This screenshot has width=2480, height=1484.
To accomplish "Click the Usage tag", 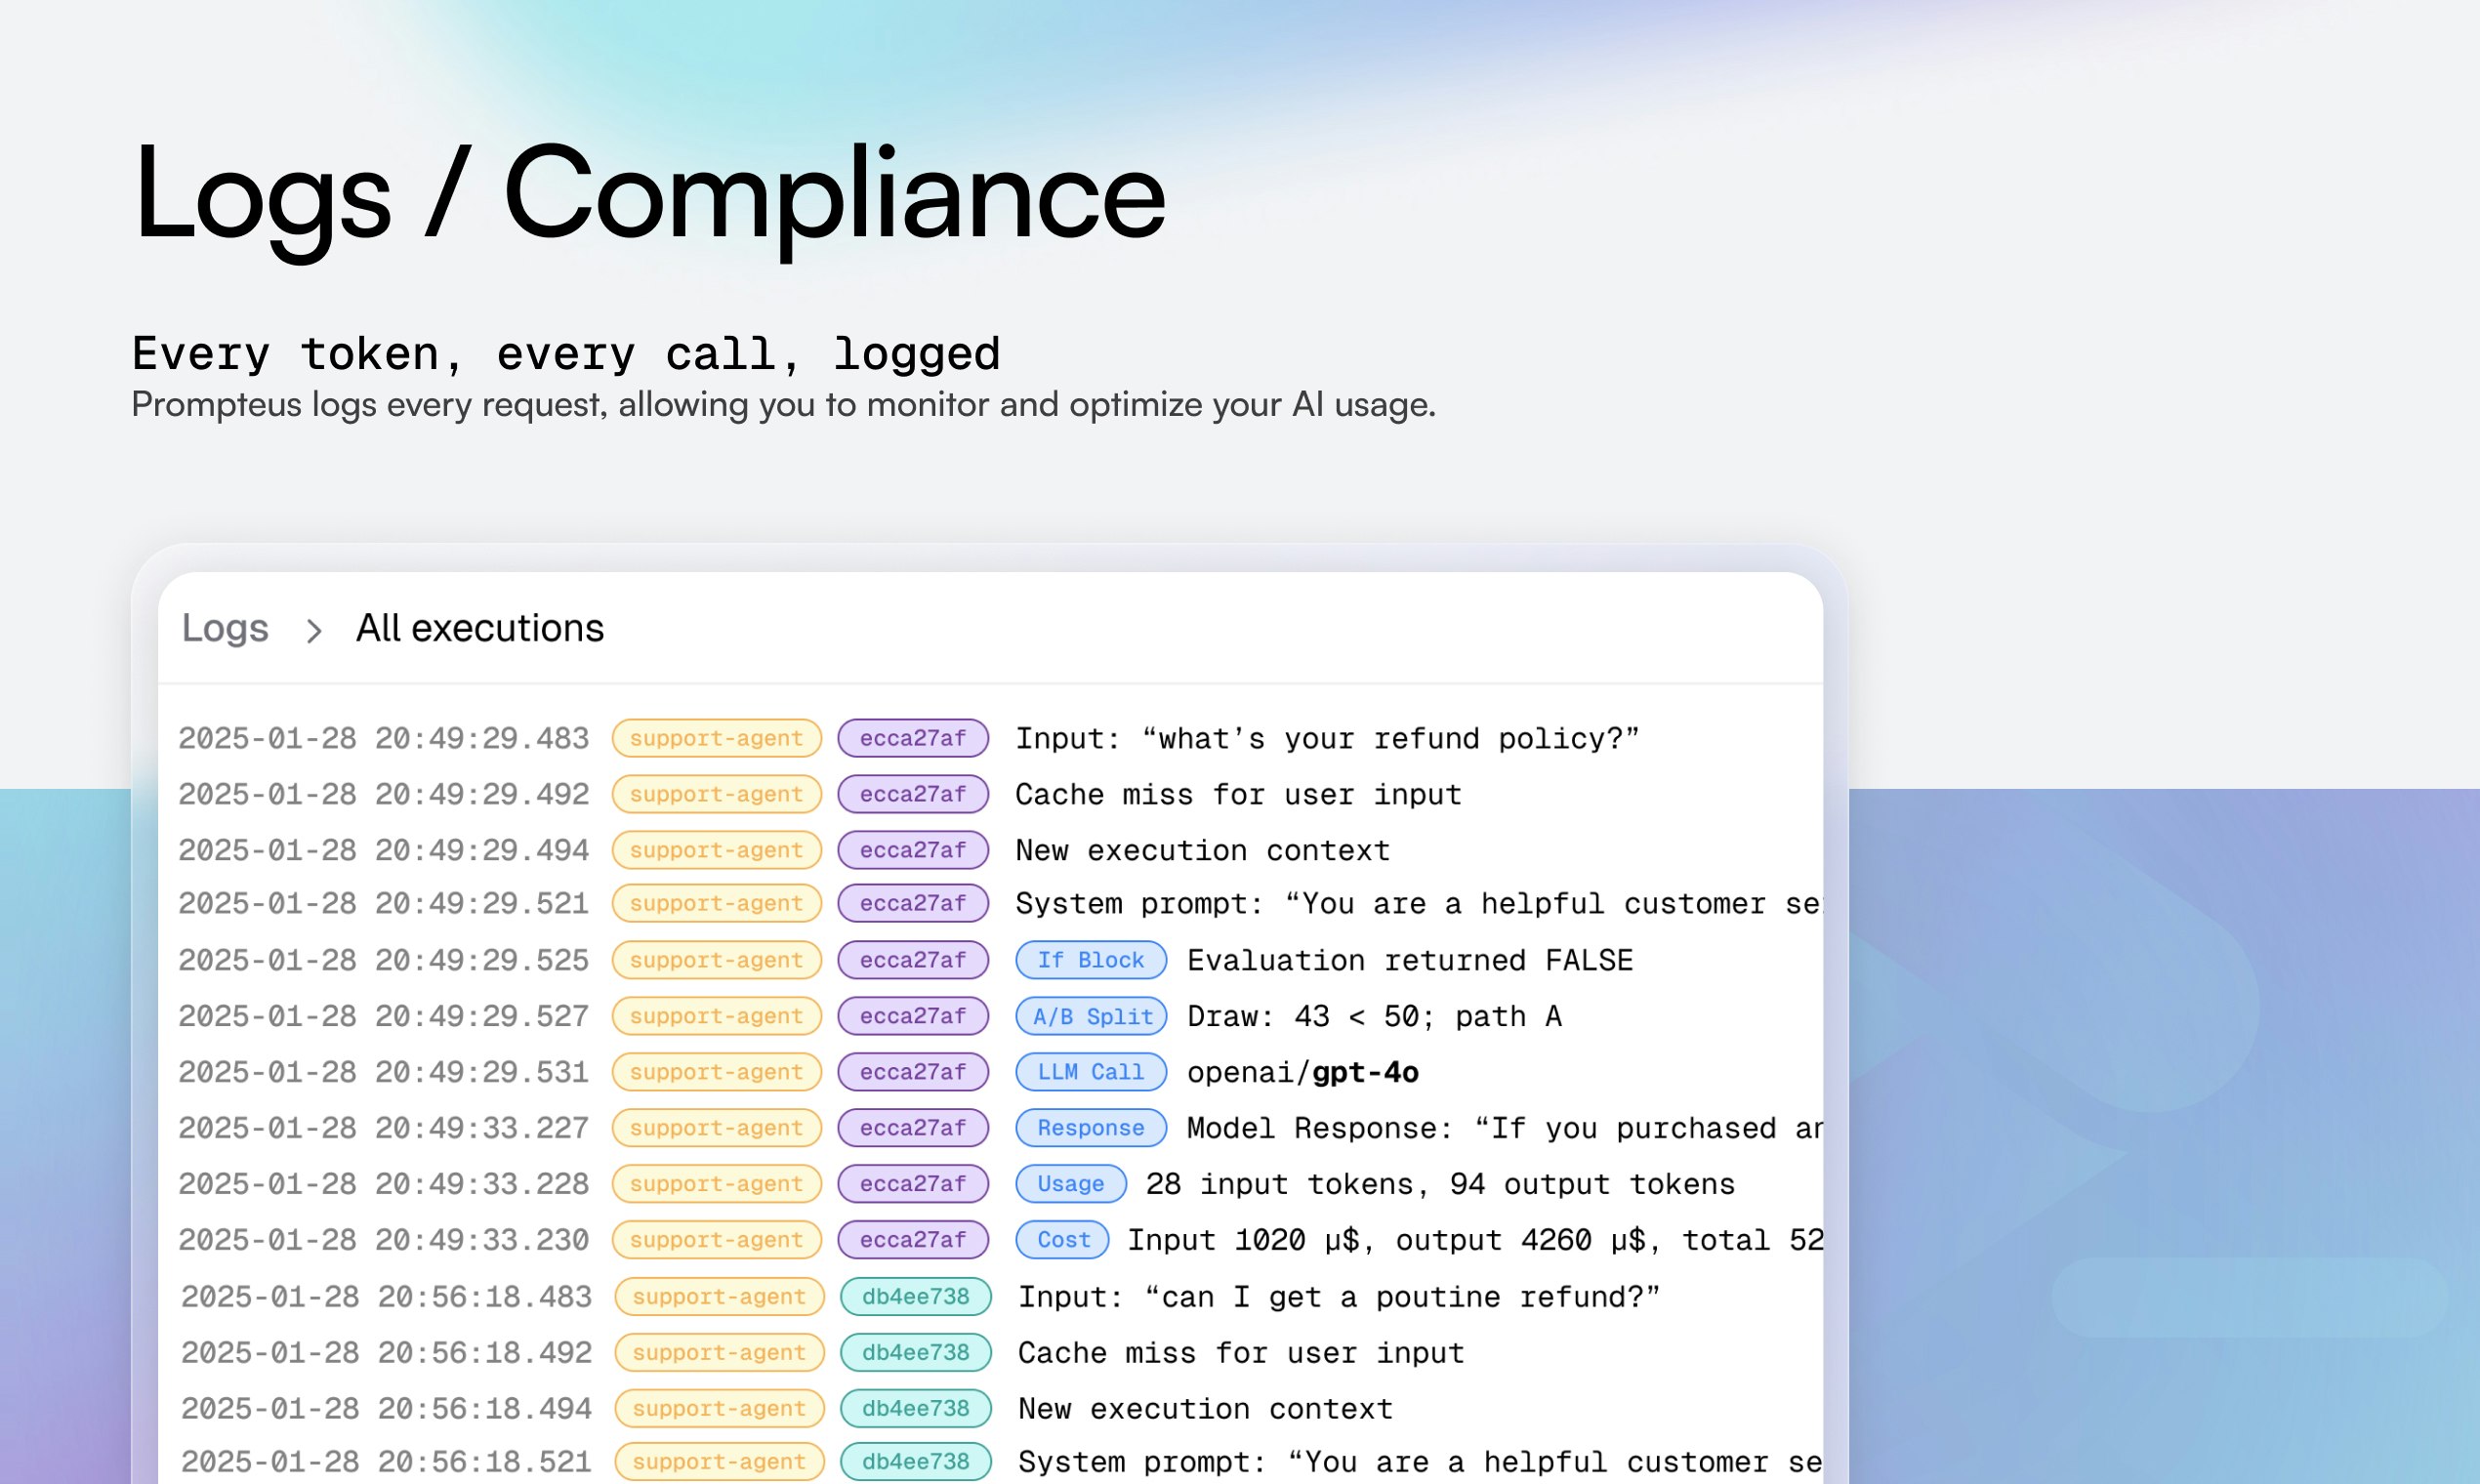I will (1070, 1184).
